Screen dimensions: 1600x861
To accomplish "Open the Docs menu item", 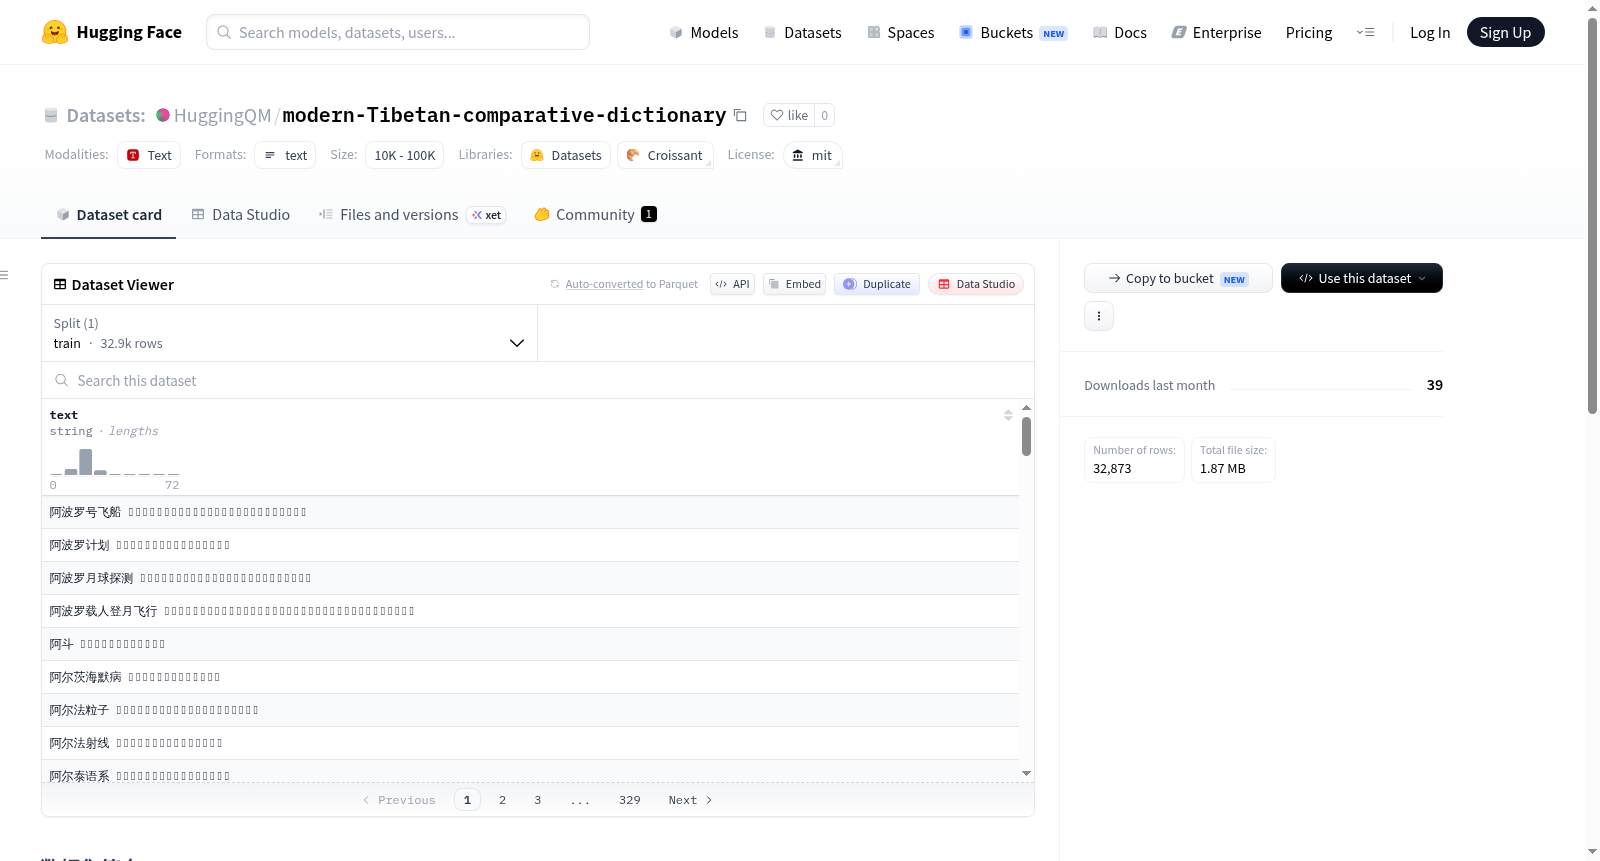I will [x=1120, y=32].
